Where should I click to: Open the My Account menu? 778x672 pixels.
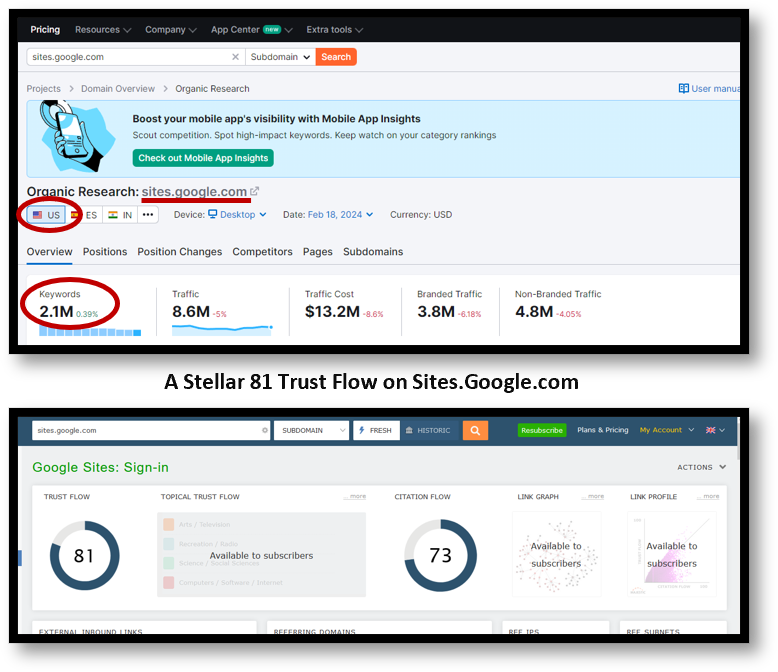(666, 430)
